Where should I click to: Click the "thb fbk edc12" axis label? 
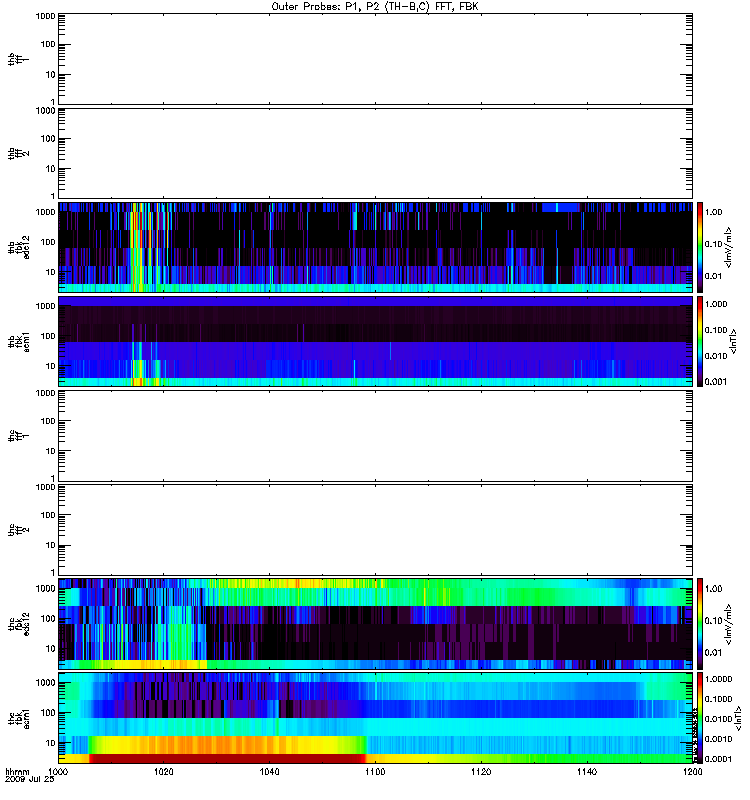(19, 247)
